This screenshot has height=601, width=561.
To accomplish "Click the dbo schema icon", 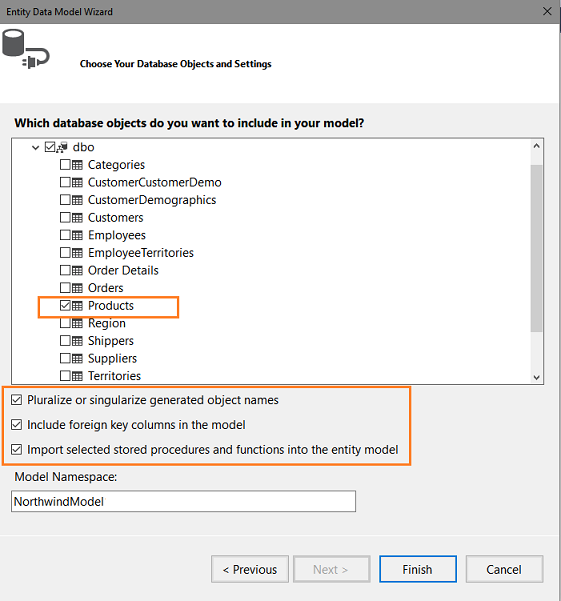I will (x=62, y=147).
